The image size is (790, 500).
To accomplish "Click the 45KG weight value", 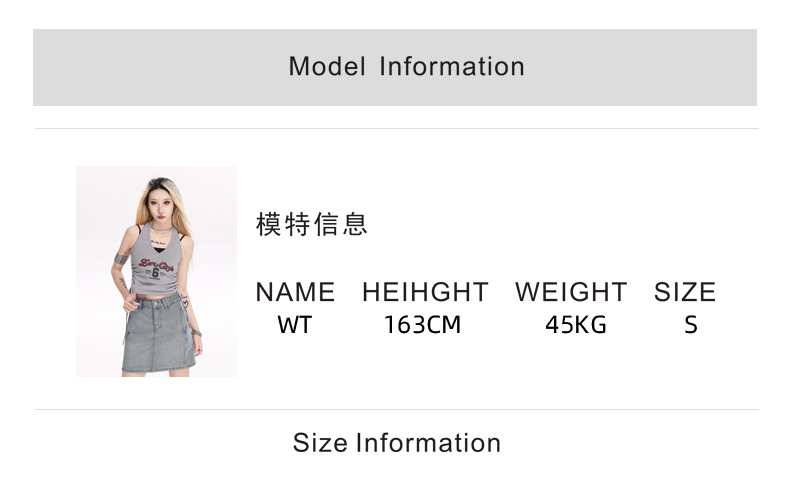I will click(575, 325).
